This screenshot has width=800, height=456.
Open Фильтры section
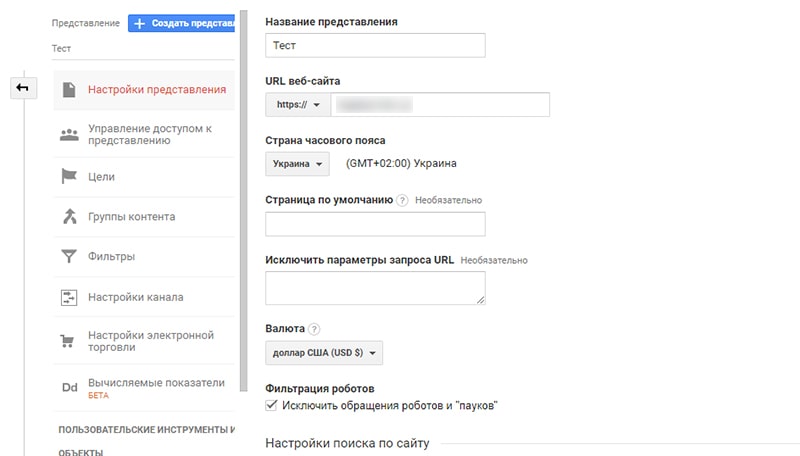(x=144, y=256)
